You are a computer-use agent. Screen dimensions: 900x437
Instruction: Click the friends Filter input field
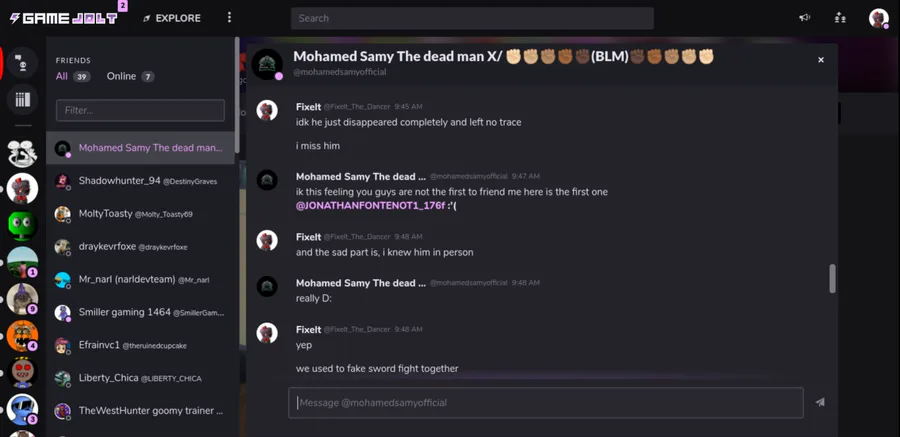(x=140, y=110)
